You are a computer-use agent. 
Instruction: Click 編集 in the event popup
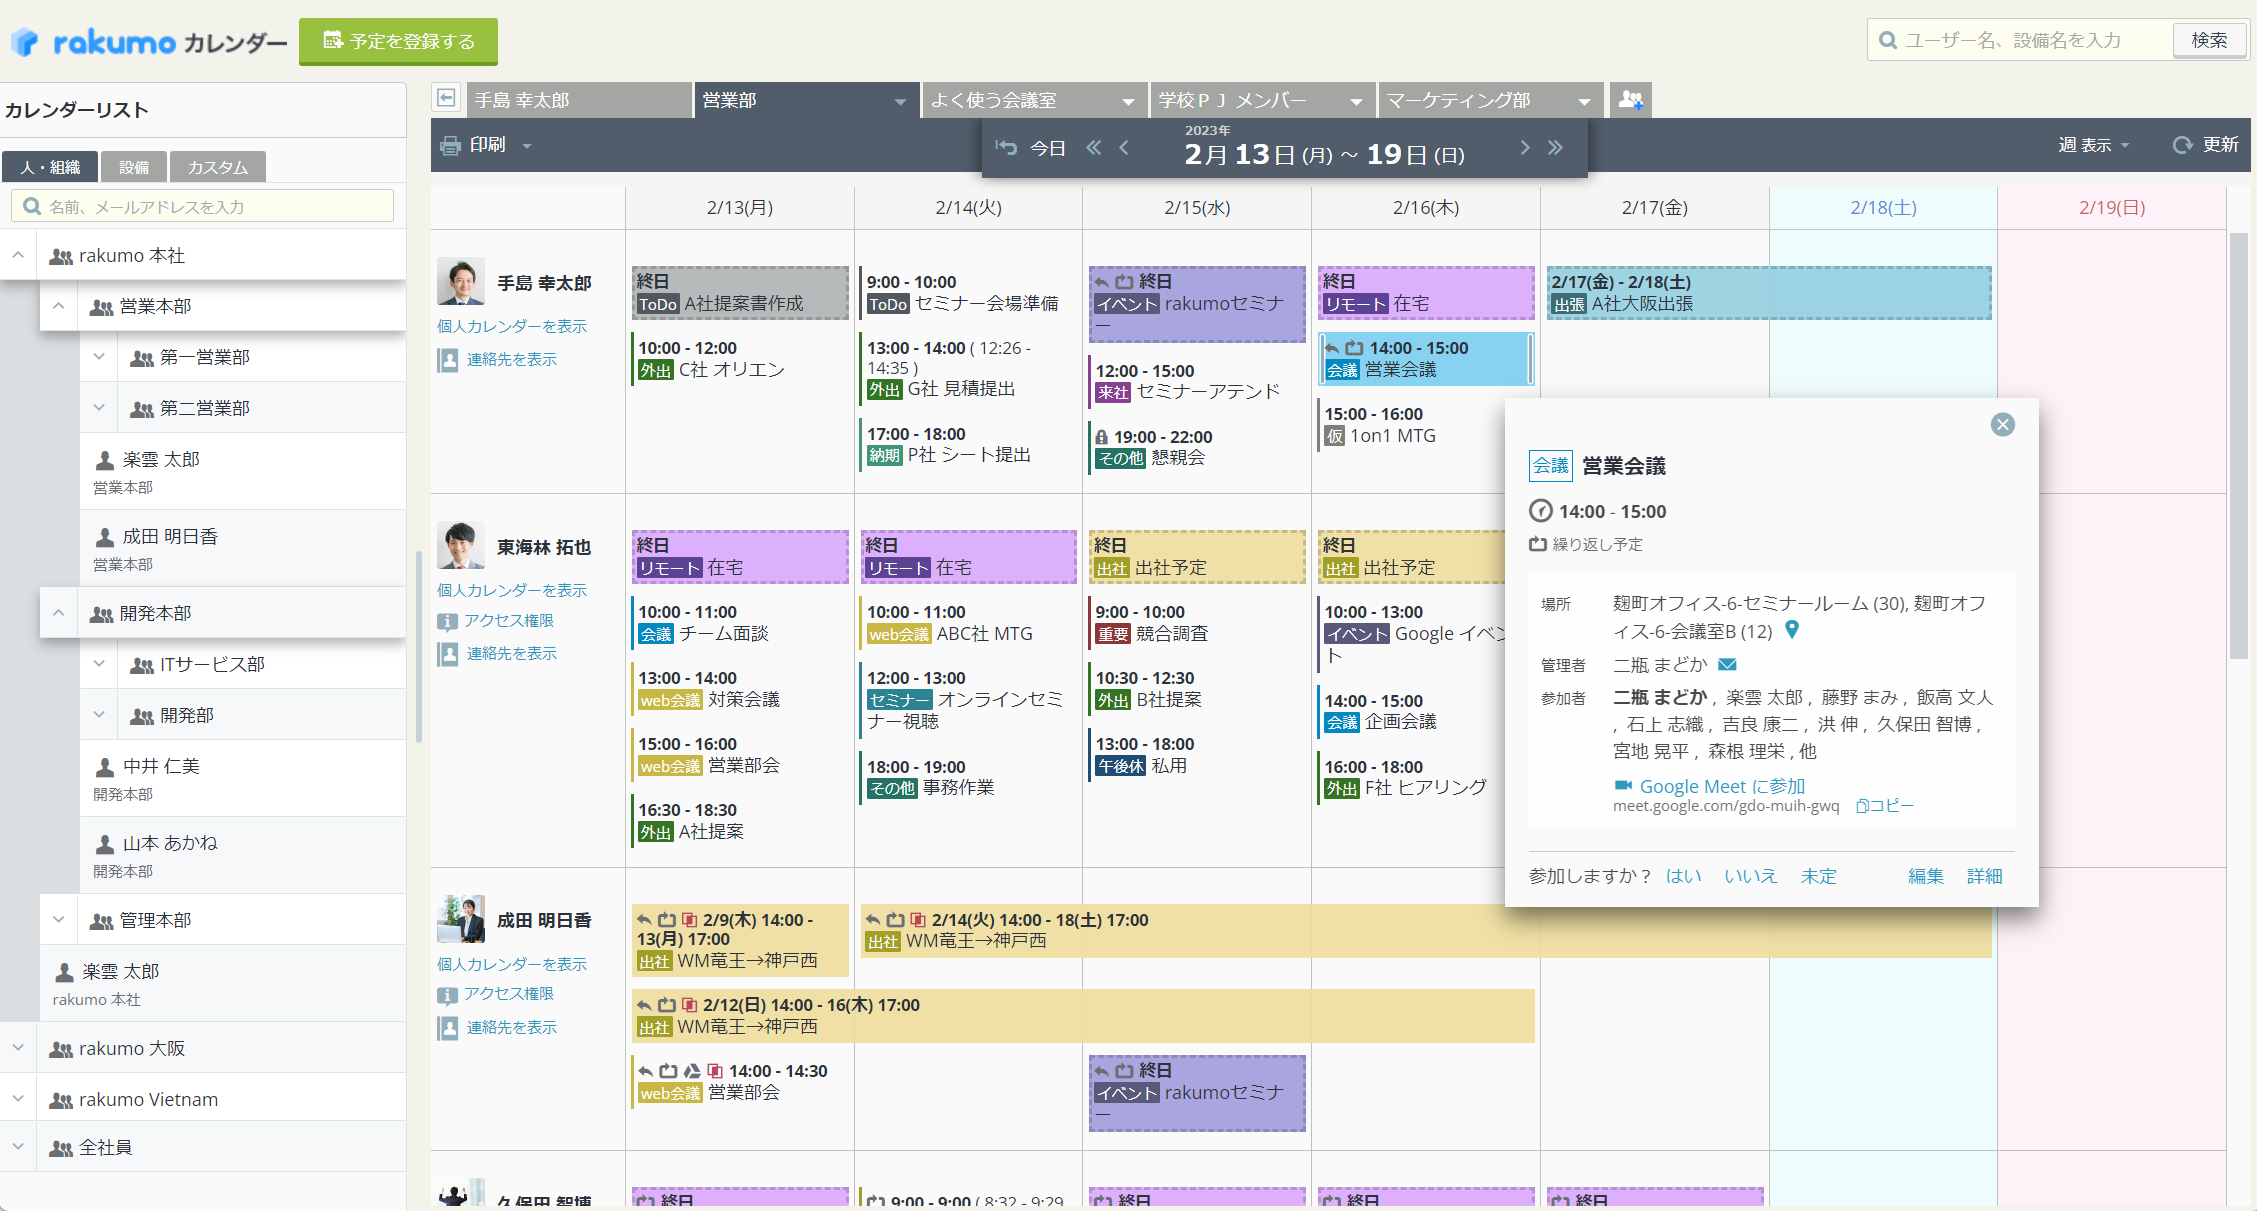click(1926, 876)
